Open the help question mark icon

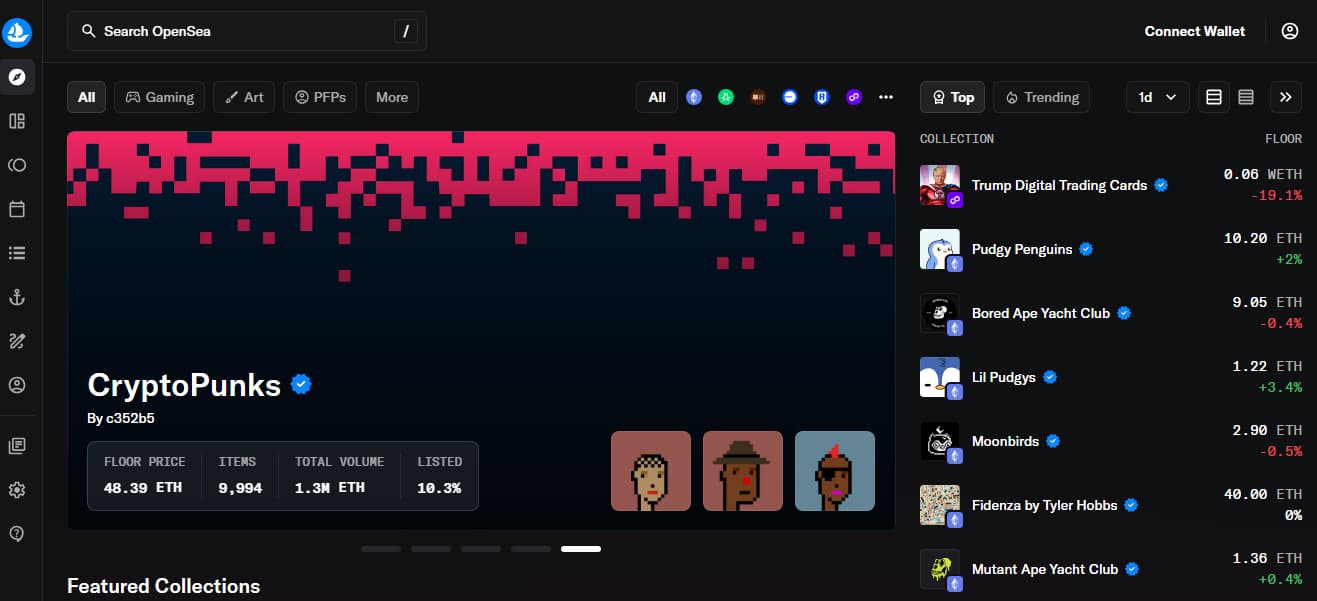coord(17,534)
